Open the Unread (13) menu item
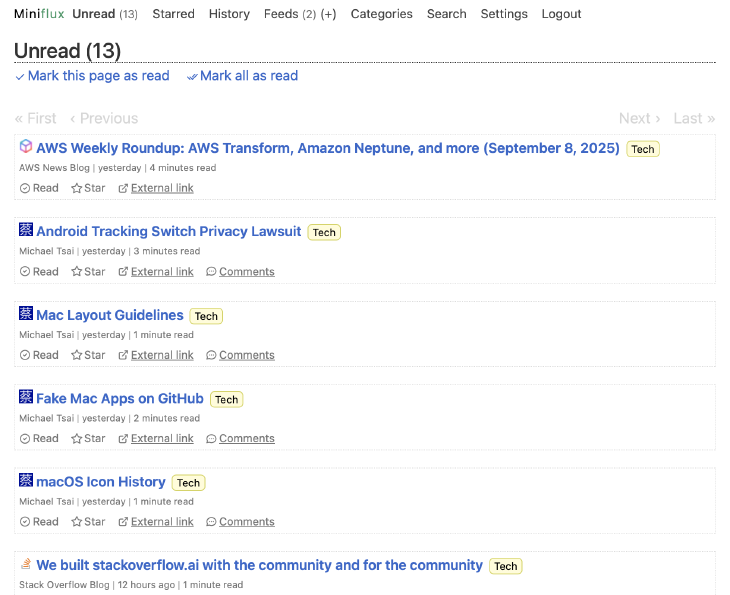Viewport: 730px width, 595px height. point(105,14)
